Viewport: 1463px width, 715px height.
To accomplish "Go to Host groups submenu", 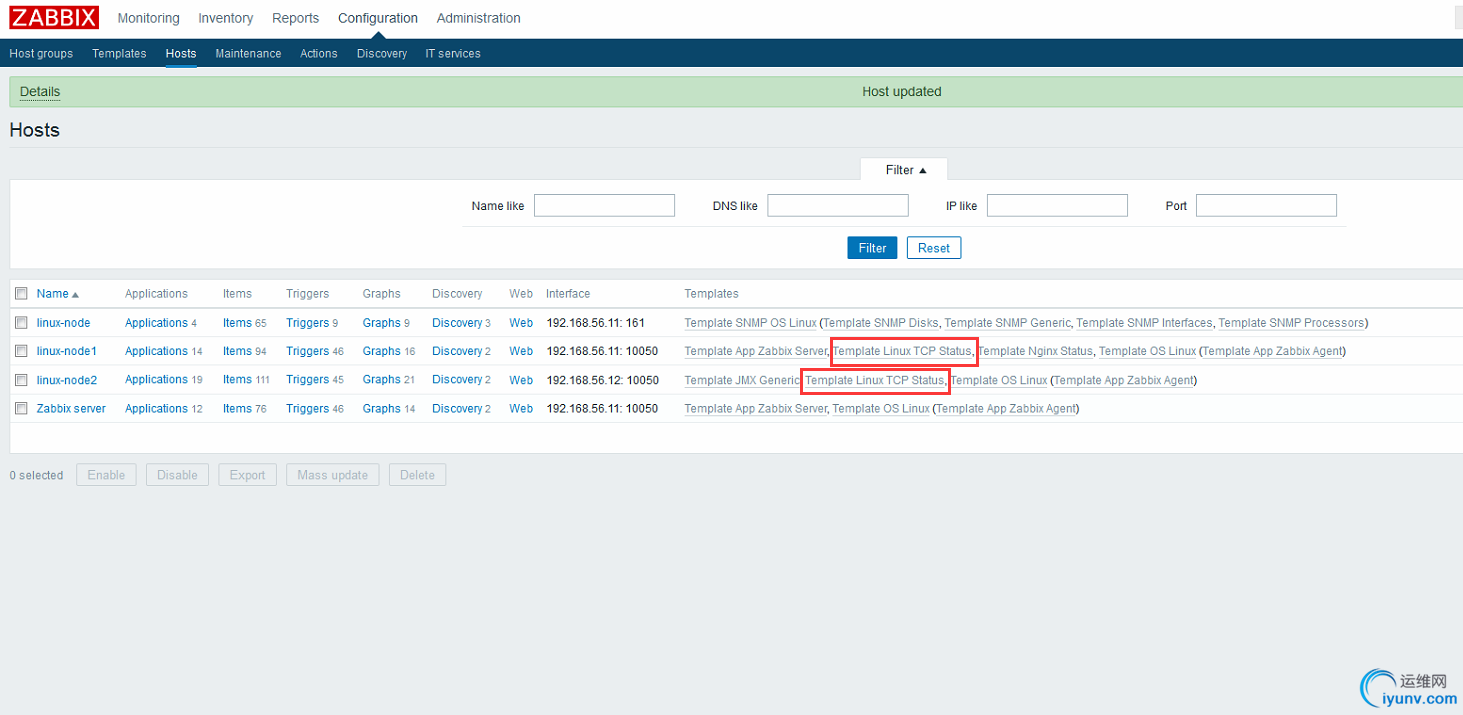I will click(x=41, y=54).
